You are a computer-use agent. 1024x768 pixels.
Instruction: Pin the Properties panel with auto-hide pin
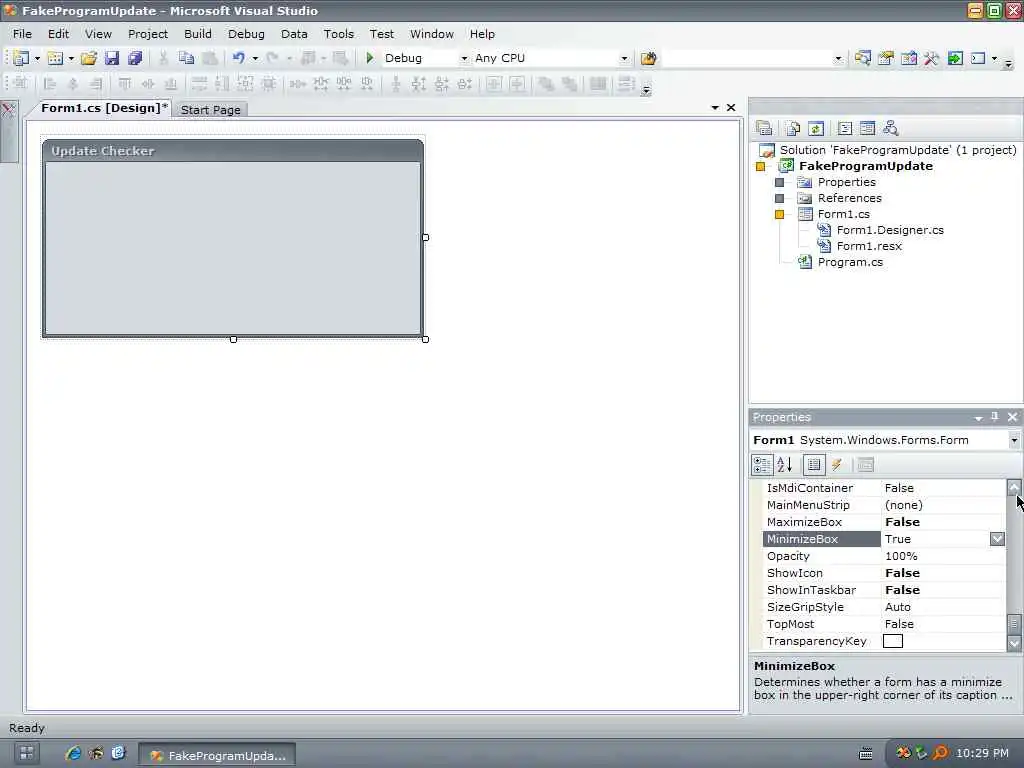click(995, 417)
